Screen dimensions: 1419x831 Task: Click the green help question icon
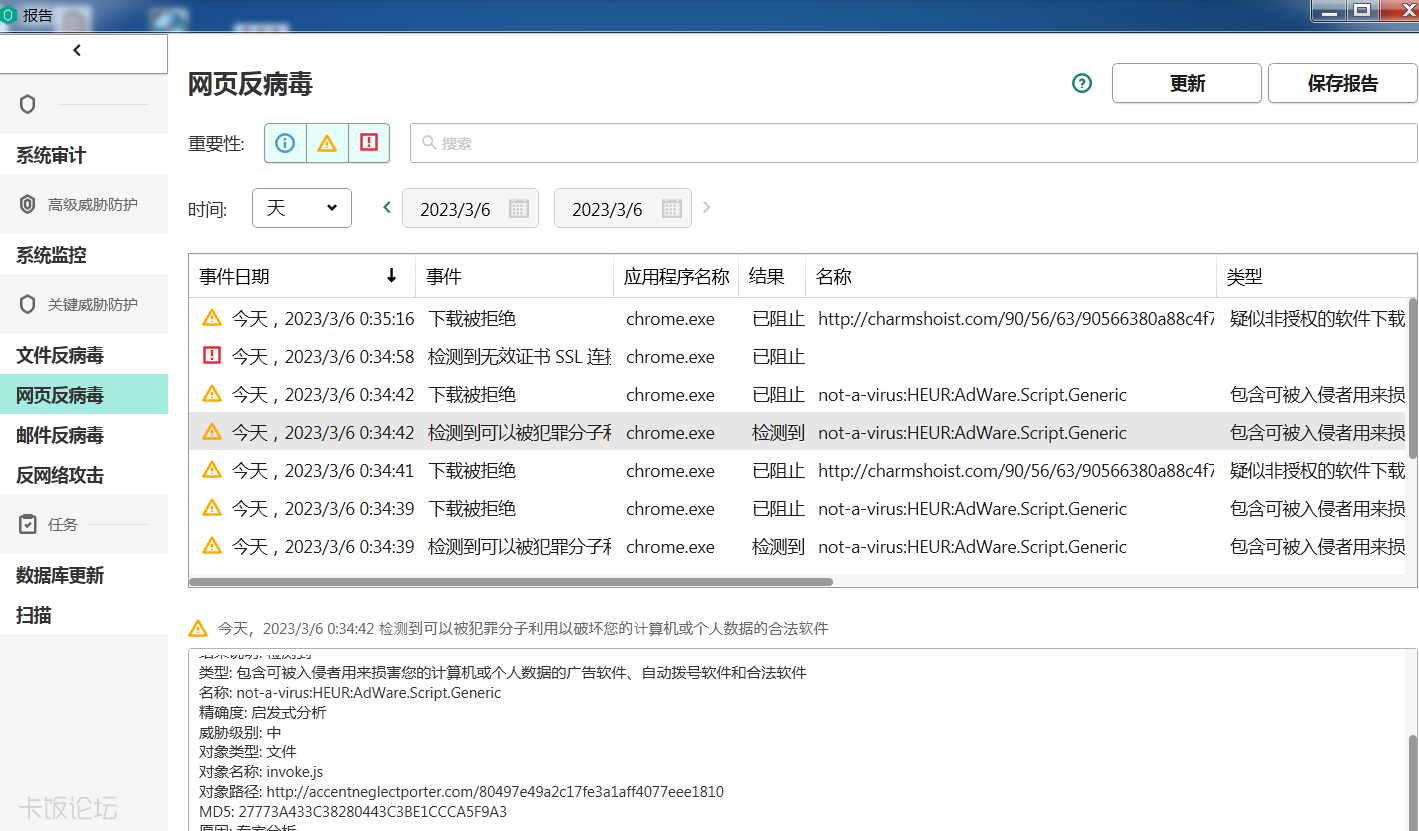(x=1082, y=84)
